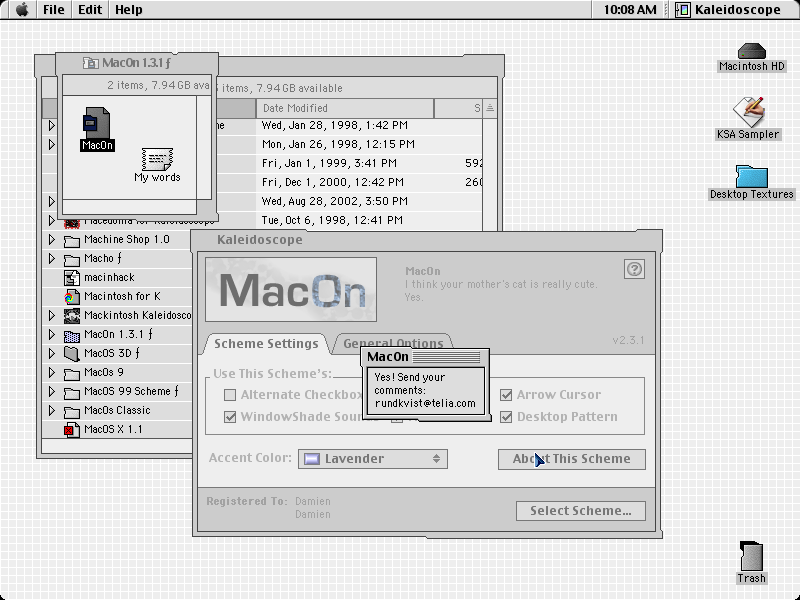This screenshot has height=600, width=800.
Task: Select the Trash icon on the desktop
Action: click(752, 557)
